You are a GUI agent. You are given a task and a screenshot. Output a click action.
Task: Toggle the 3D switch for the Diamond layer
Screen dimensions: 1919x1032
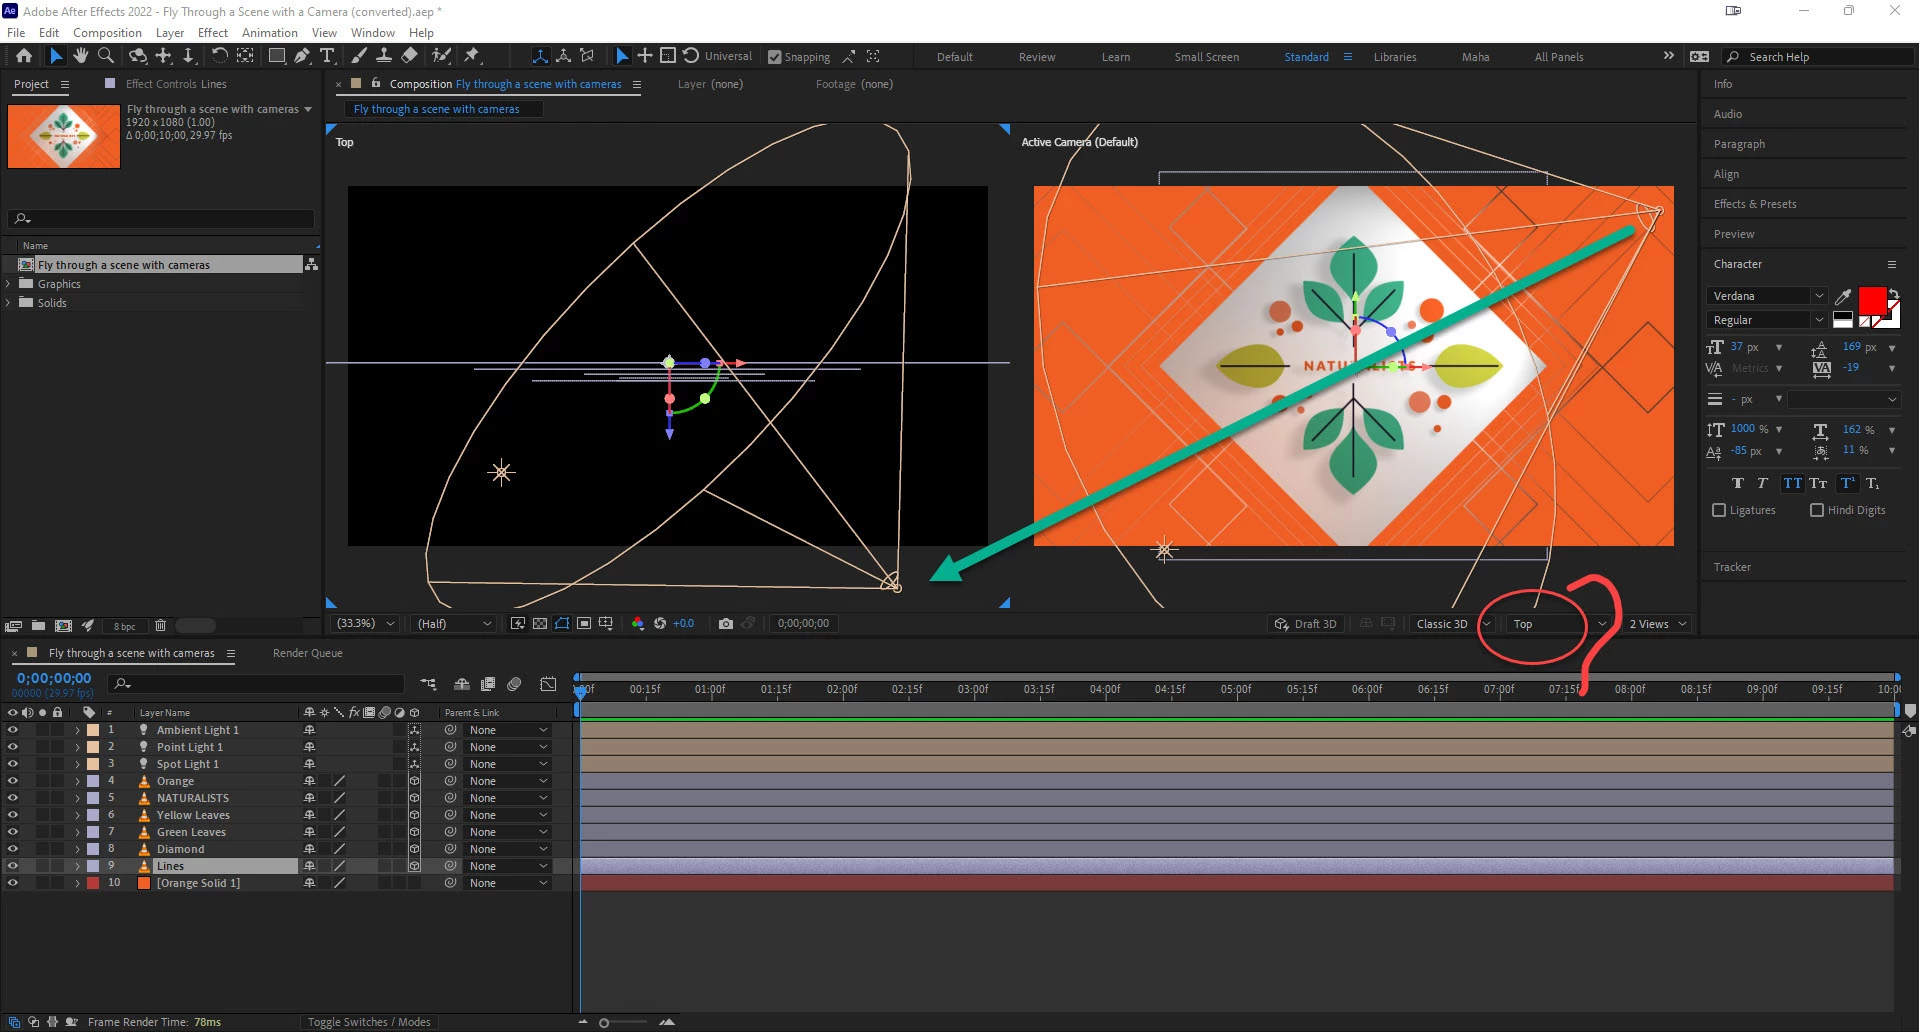coord(414,849)
